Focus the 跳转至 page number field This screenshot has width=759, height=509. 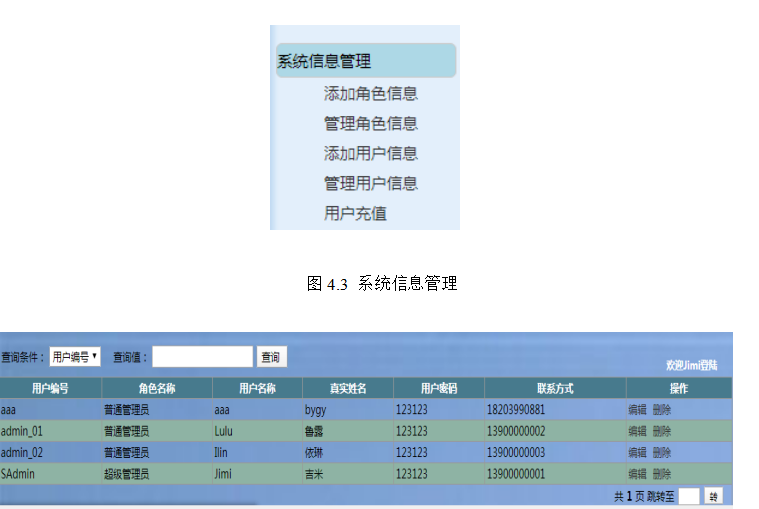point(689,496)
